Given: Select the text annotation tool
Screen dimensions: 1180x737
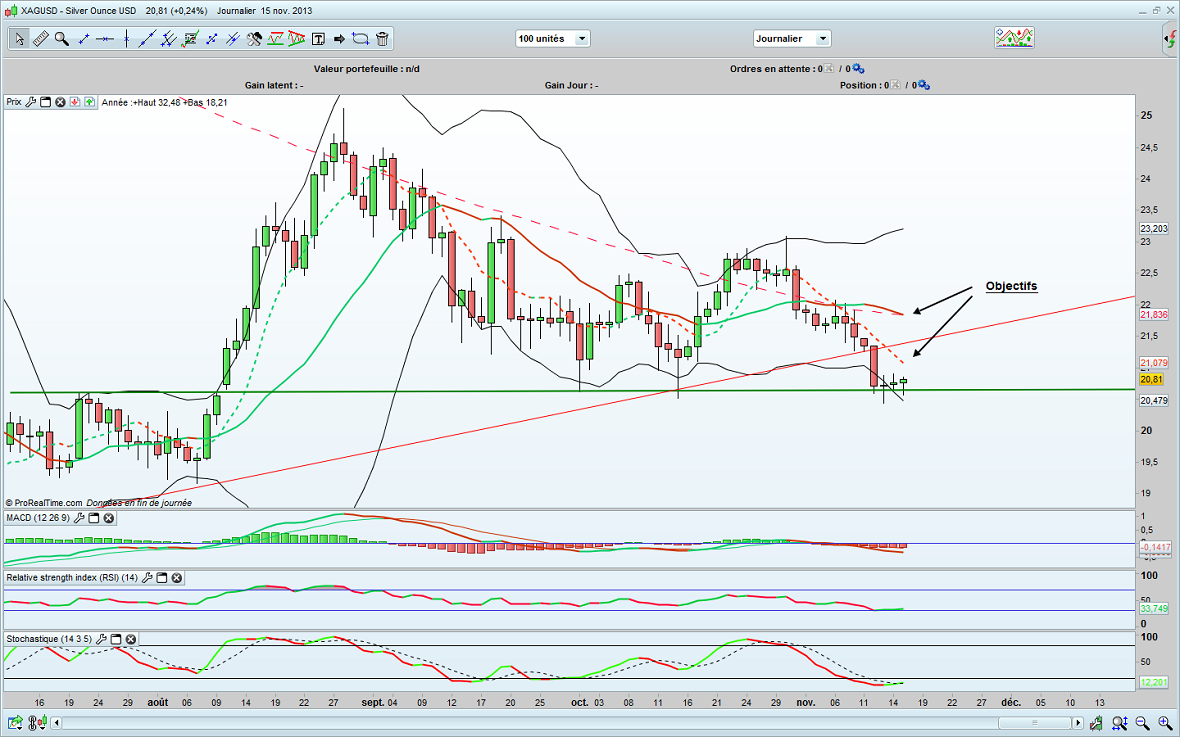Looking at the screenshot, I should pyautogui.click(x=318, y=39).
